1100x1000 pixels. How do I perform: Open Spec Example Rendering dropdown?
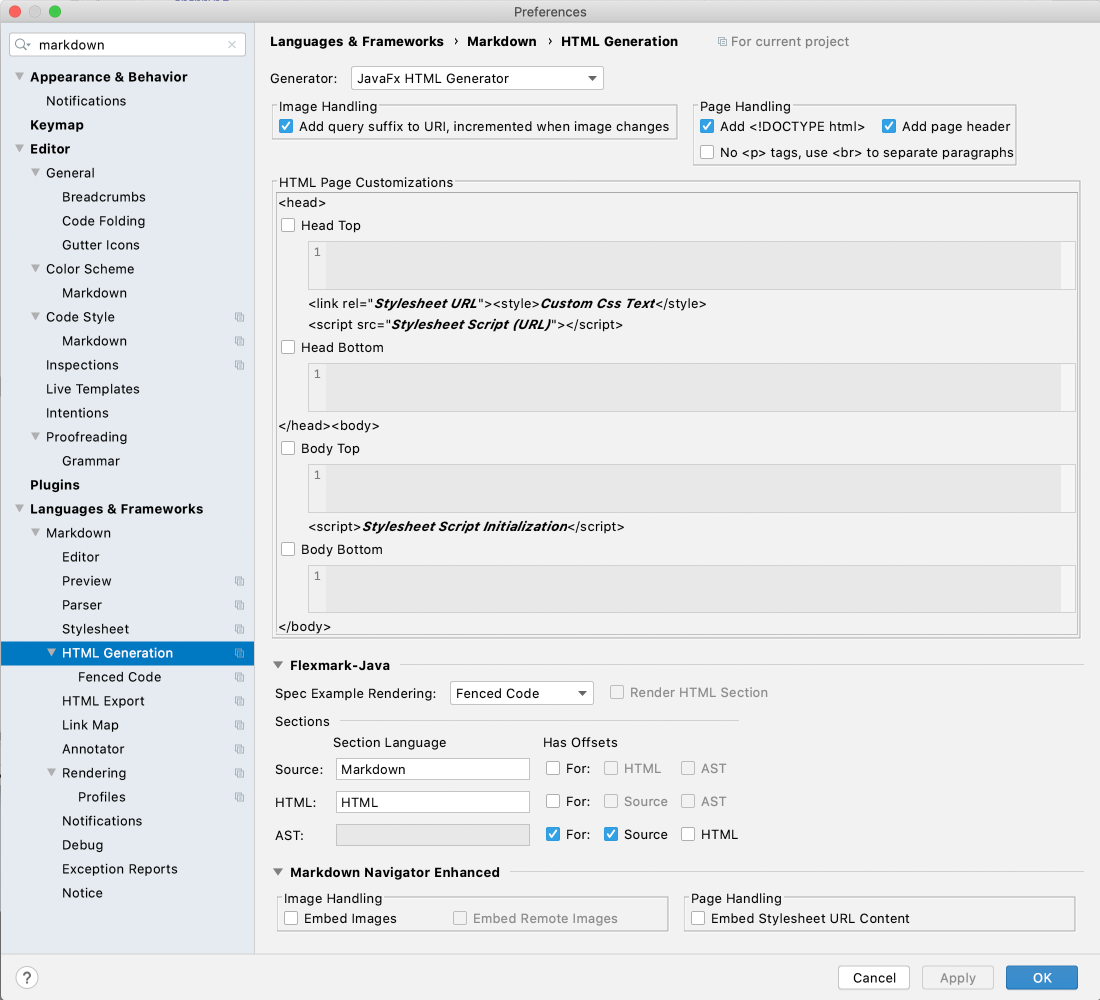click(521, 693)
